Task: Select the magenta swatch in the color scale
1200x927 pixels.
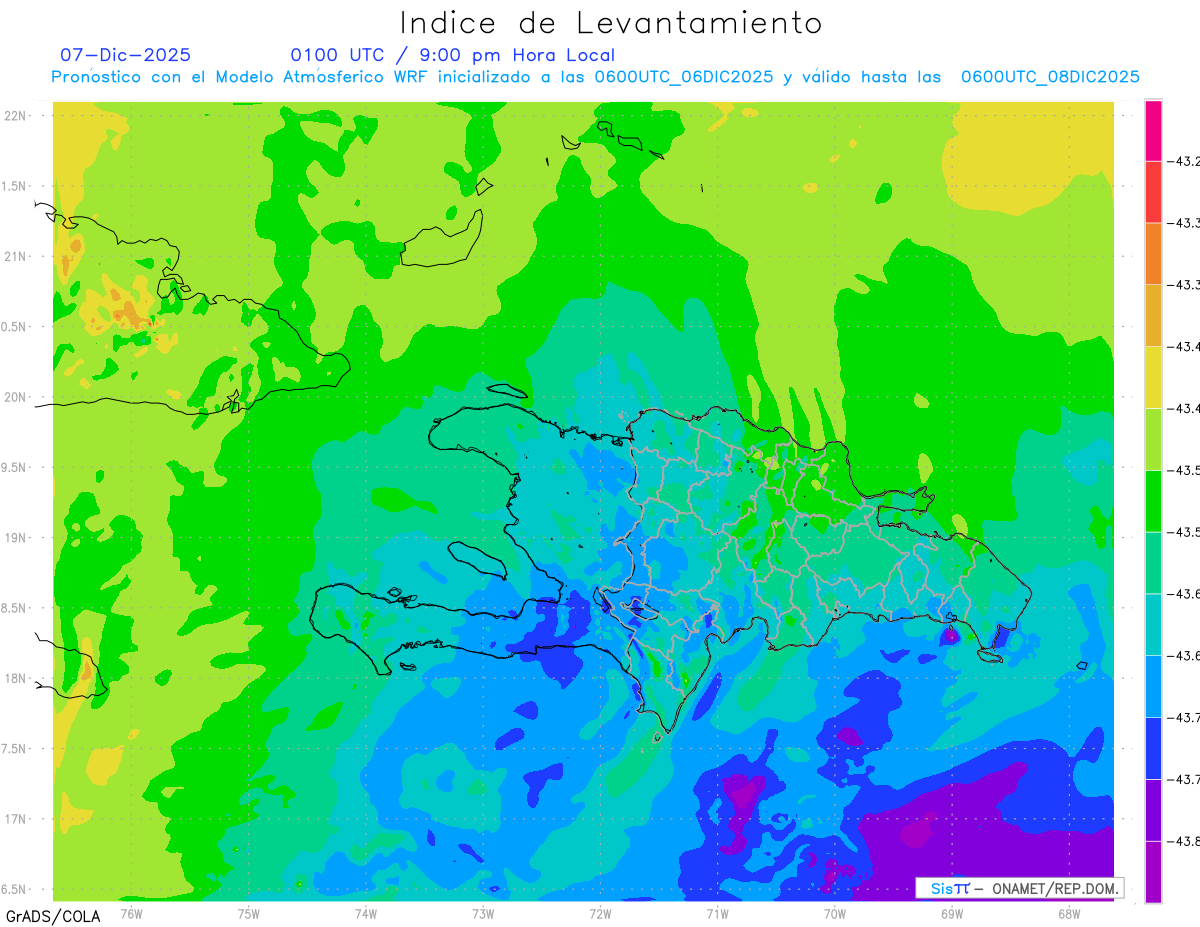Action: click(1153, 130)
